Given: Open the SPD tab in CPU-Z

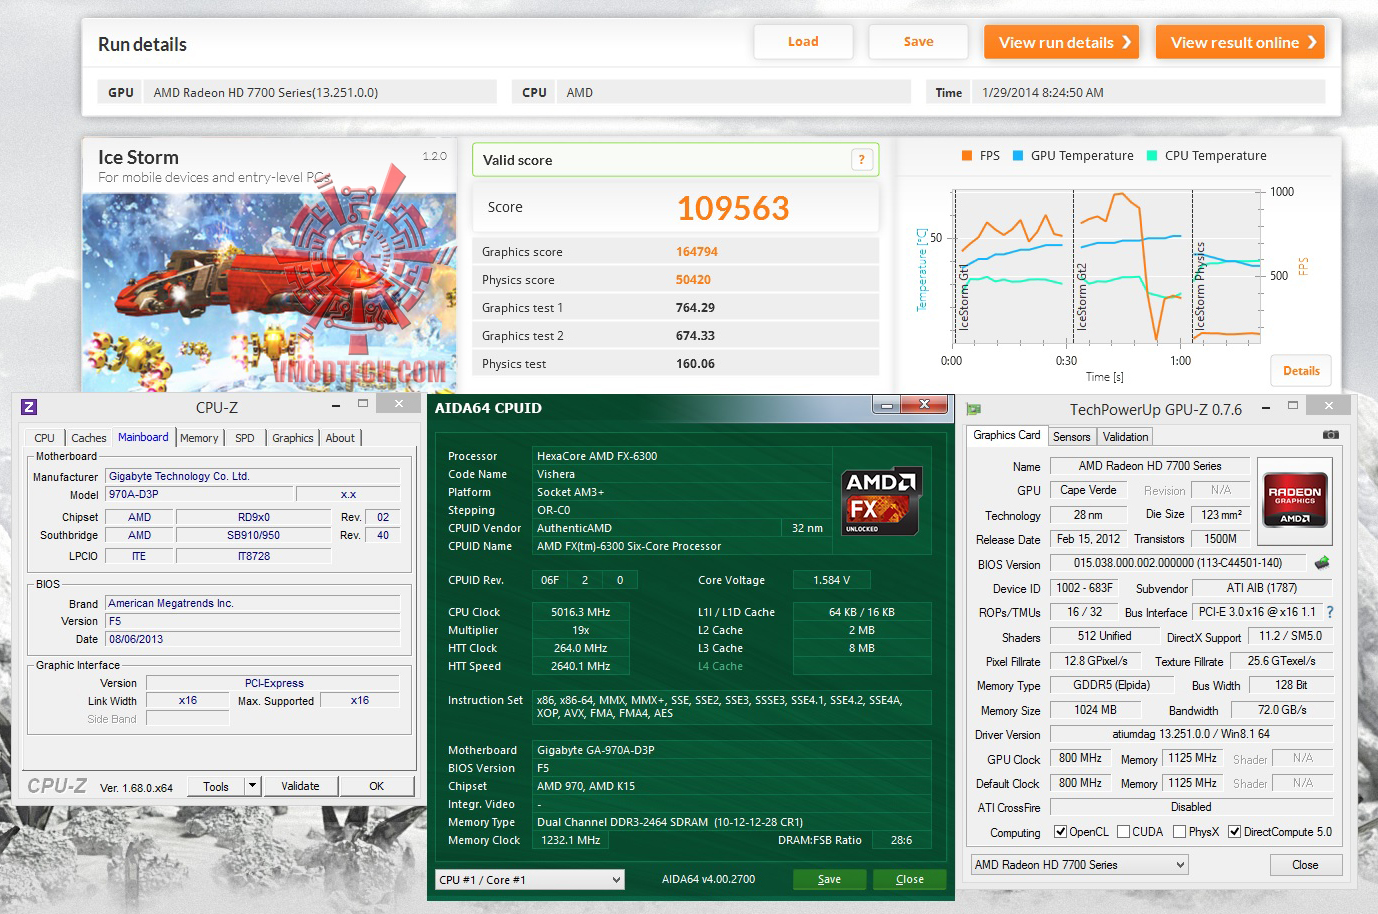Looking at the screenshot, I should (245, 438).
